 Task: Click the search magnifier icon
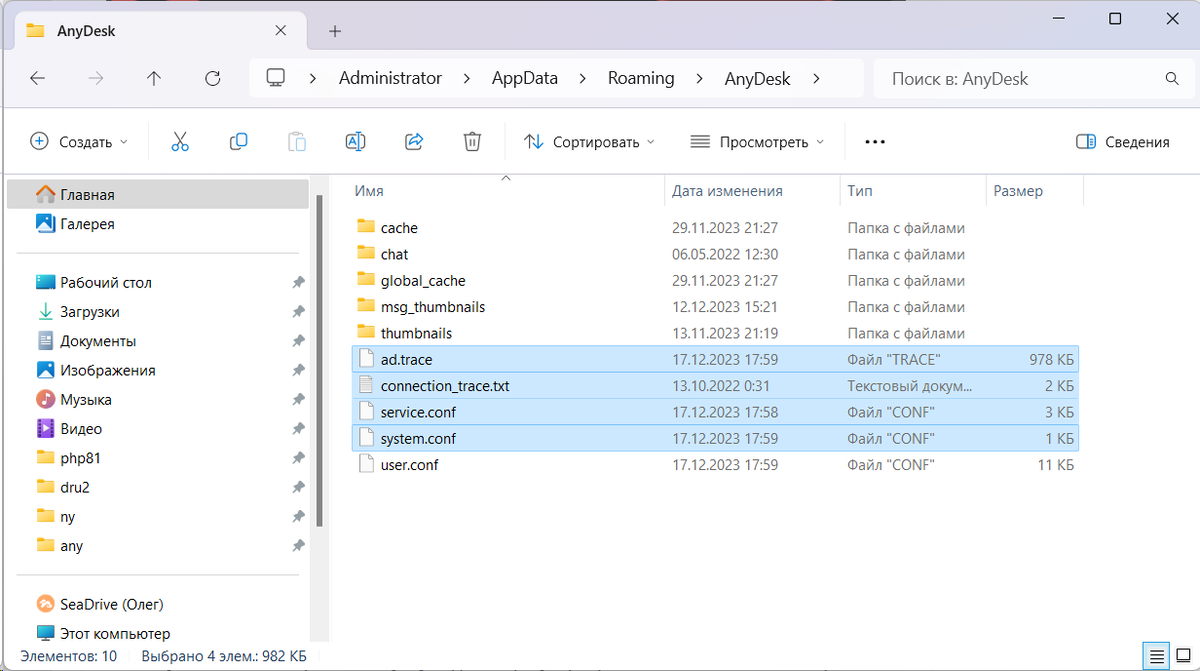click(1172, 78)
